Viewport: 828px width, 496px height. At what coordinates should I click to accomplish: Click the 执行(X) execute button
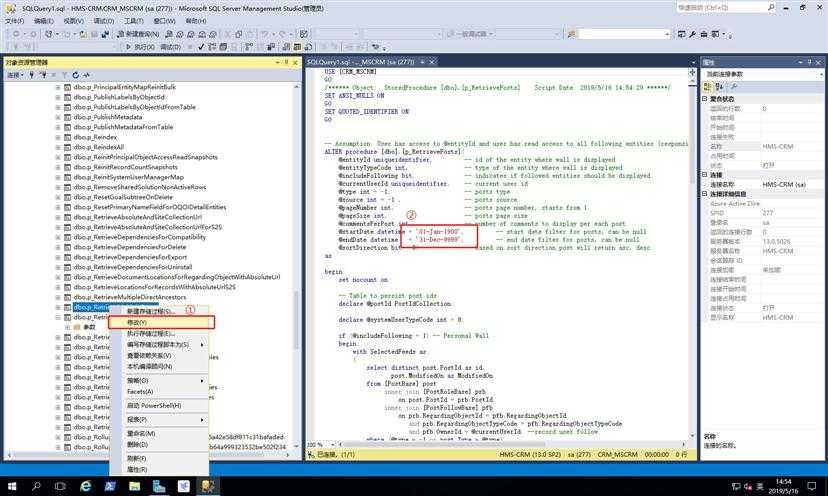(x=140, y=47)
